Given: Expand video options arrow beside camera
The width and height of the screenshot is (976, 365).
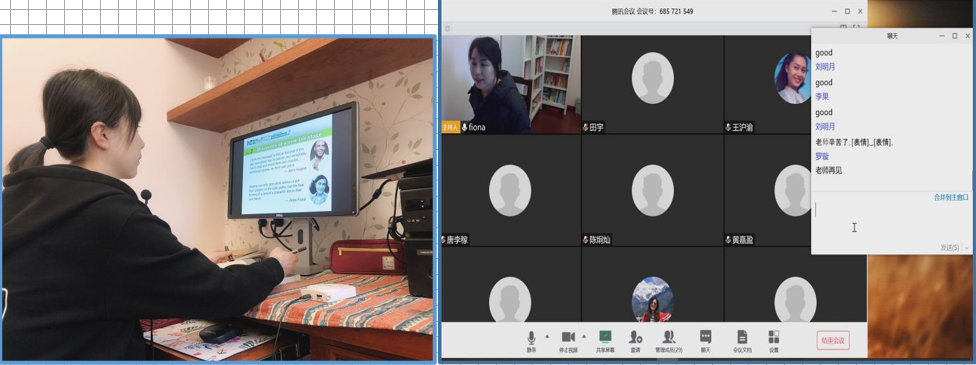Looking at the screenshot, I should [x=584, y=336].
